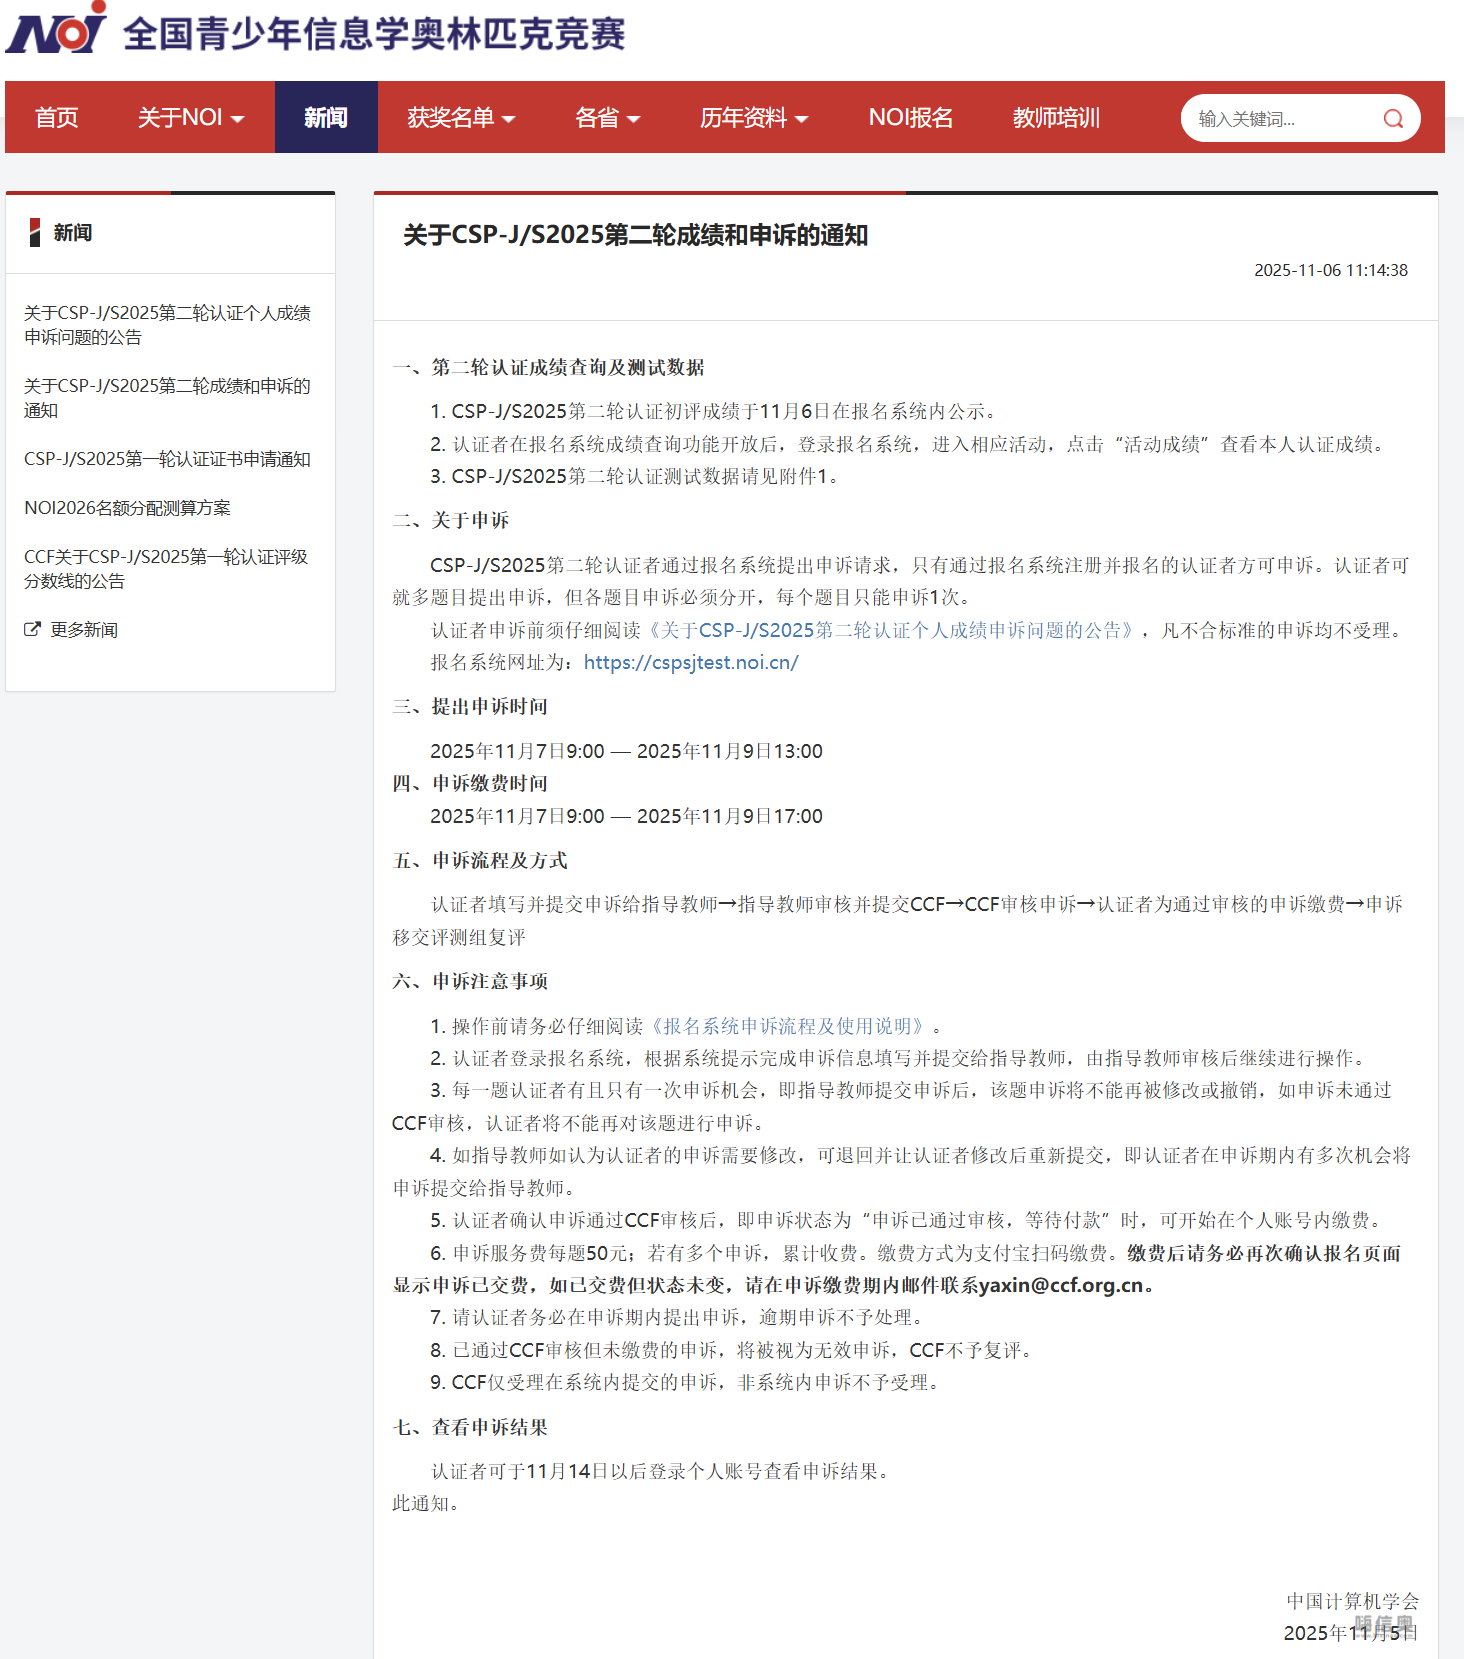Open NOI2026名额分配测算方案 link
Viewport: 1464px width, 1659px height.
point(127,508)
